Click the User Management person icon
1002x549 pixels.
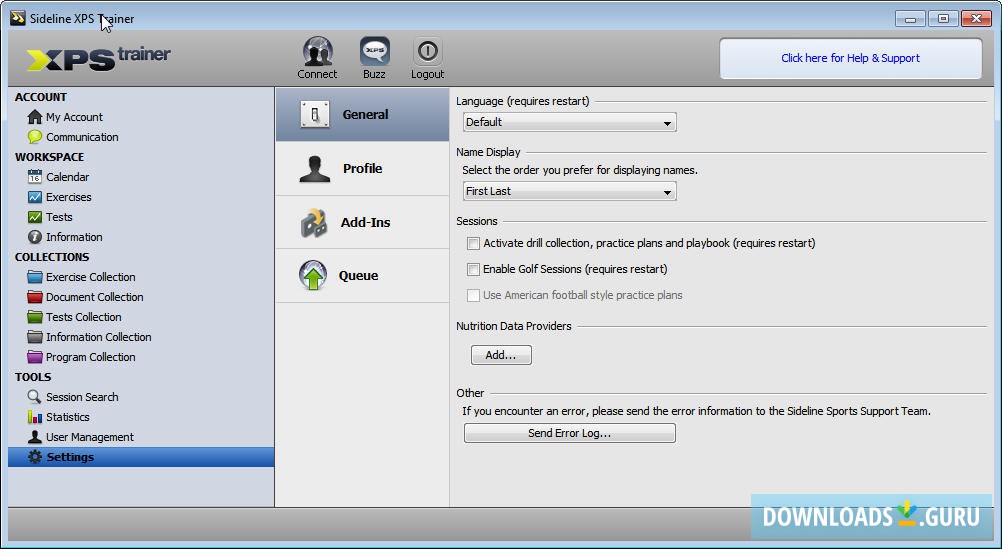[x=35, y=437]
